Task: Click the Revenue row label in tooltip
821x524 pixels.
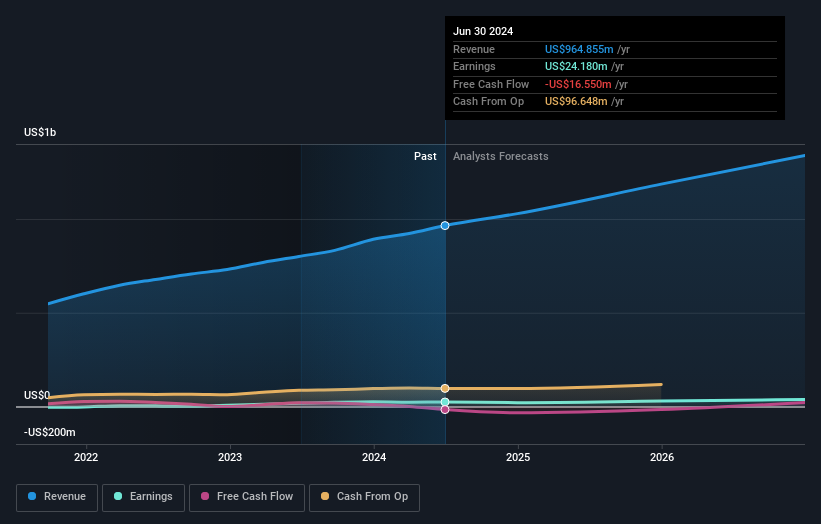Action: 474,49
